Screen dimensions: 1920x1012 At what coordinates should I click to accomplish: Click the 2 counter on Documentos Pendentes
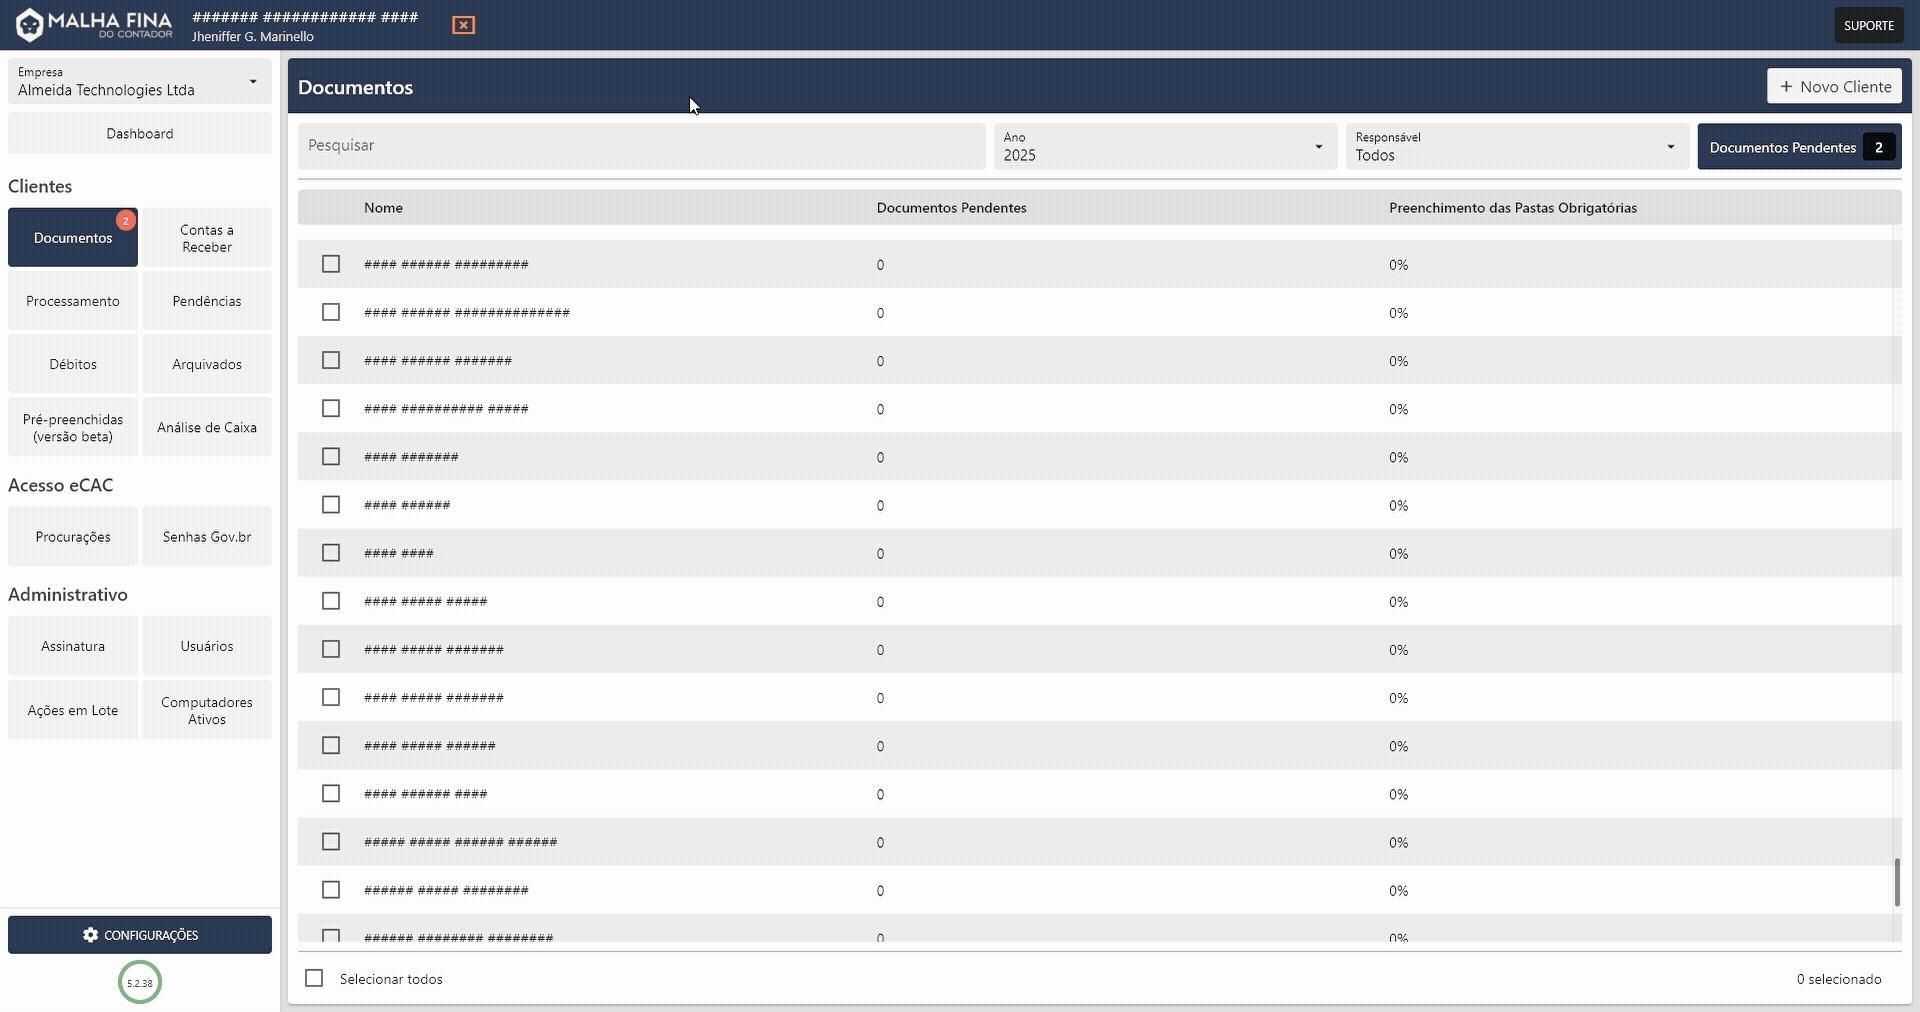coord(1880,146)
